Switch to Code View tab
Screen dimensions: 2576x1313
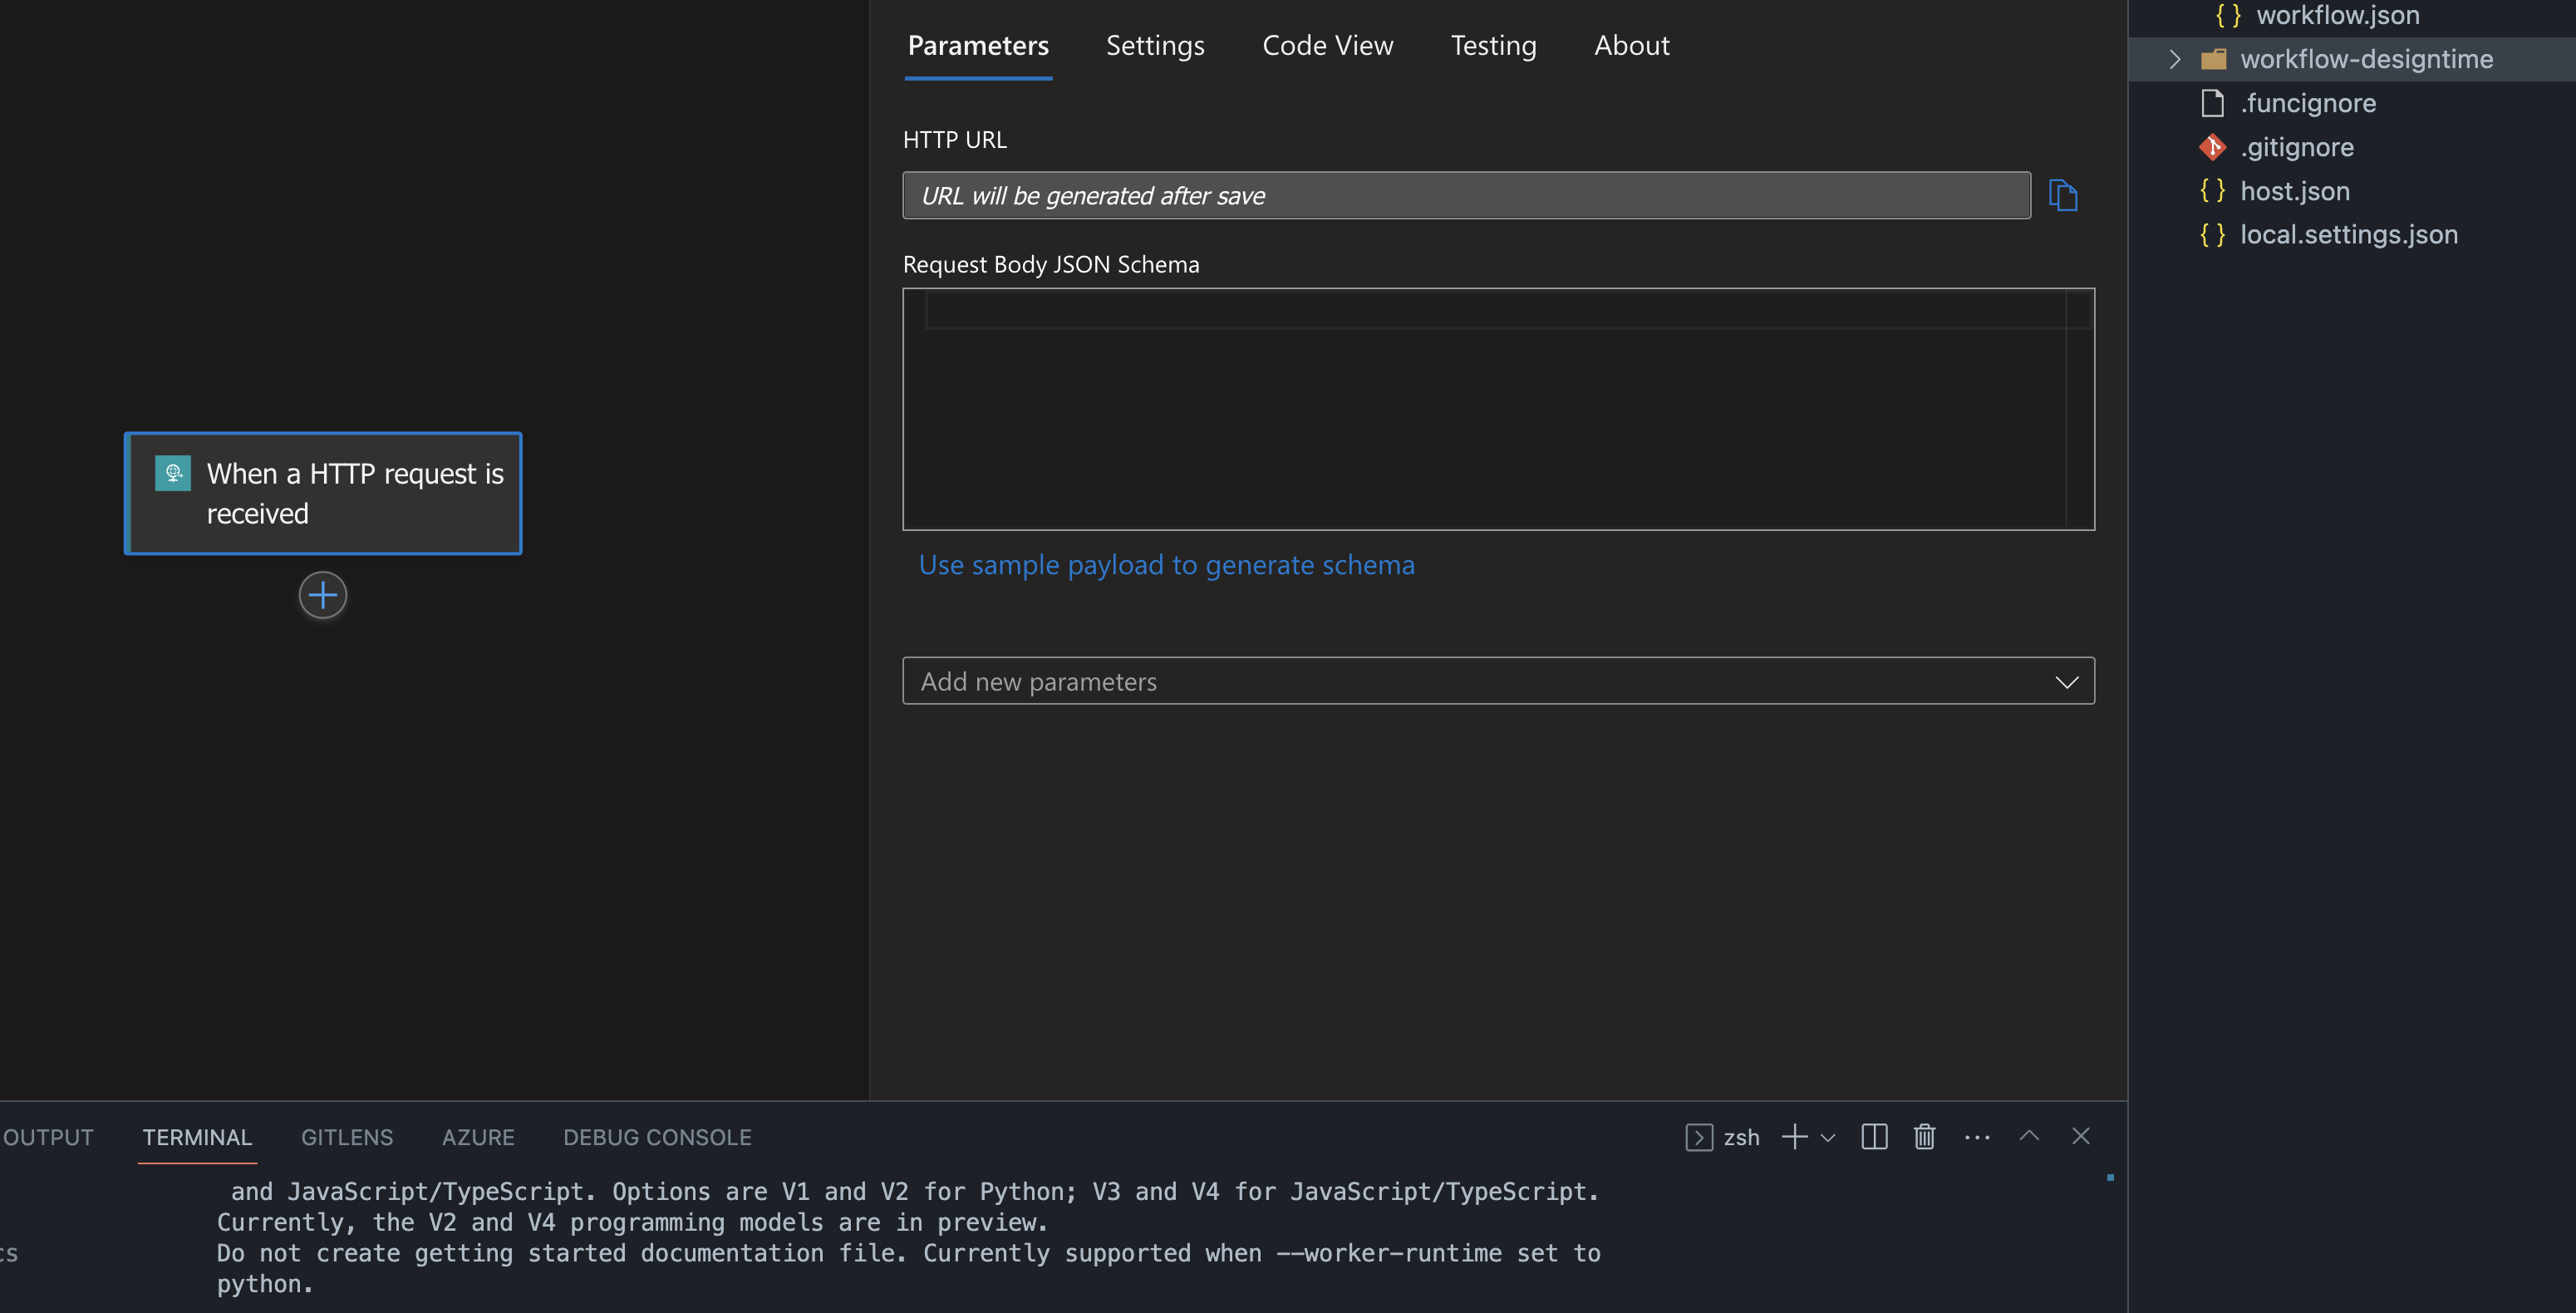[1327, 45]
